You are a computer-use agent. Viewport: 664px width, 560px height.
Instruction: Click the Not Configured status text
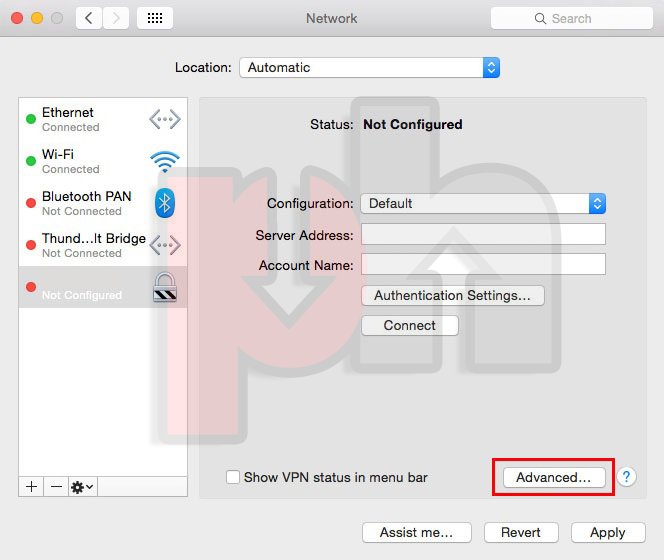click(413, 125)
